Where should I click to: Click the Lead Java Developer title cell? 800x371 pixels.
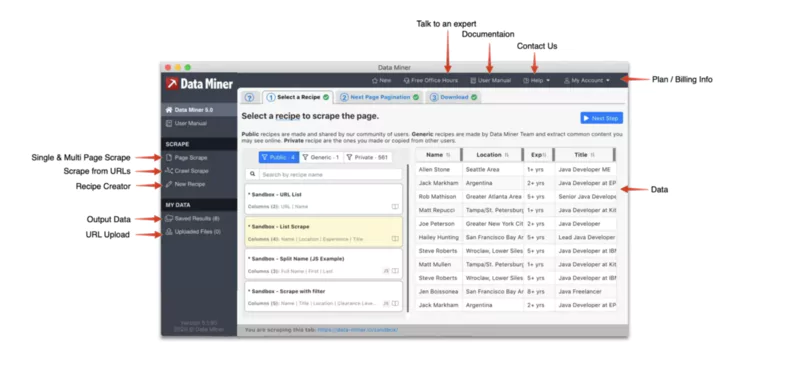pyautogui.click(x=586, y=237)
